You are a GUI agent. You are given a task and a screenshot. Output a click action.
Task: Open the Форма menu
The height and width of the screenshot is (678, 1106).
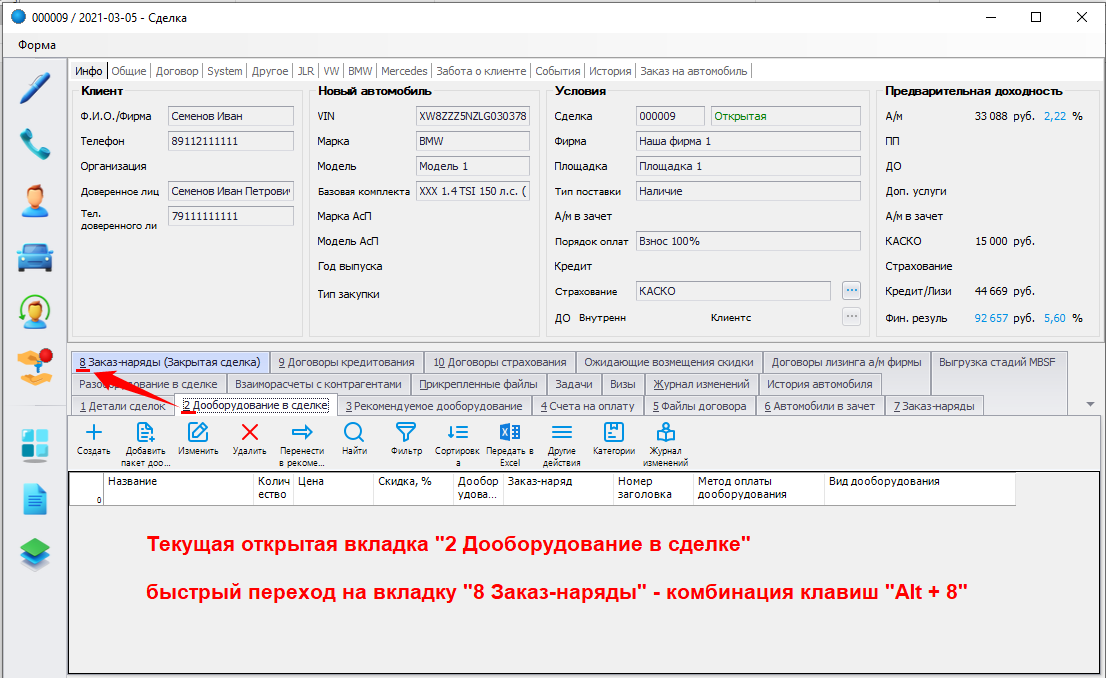[37, 45]
